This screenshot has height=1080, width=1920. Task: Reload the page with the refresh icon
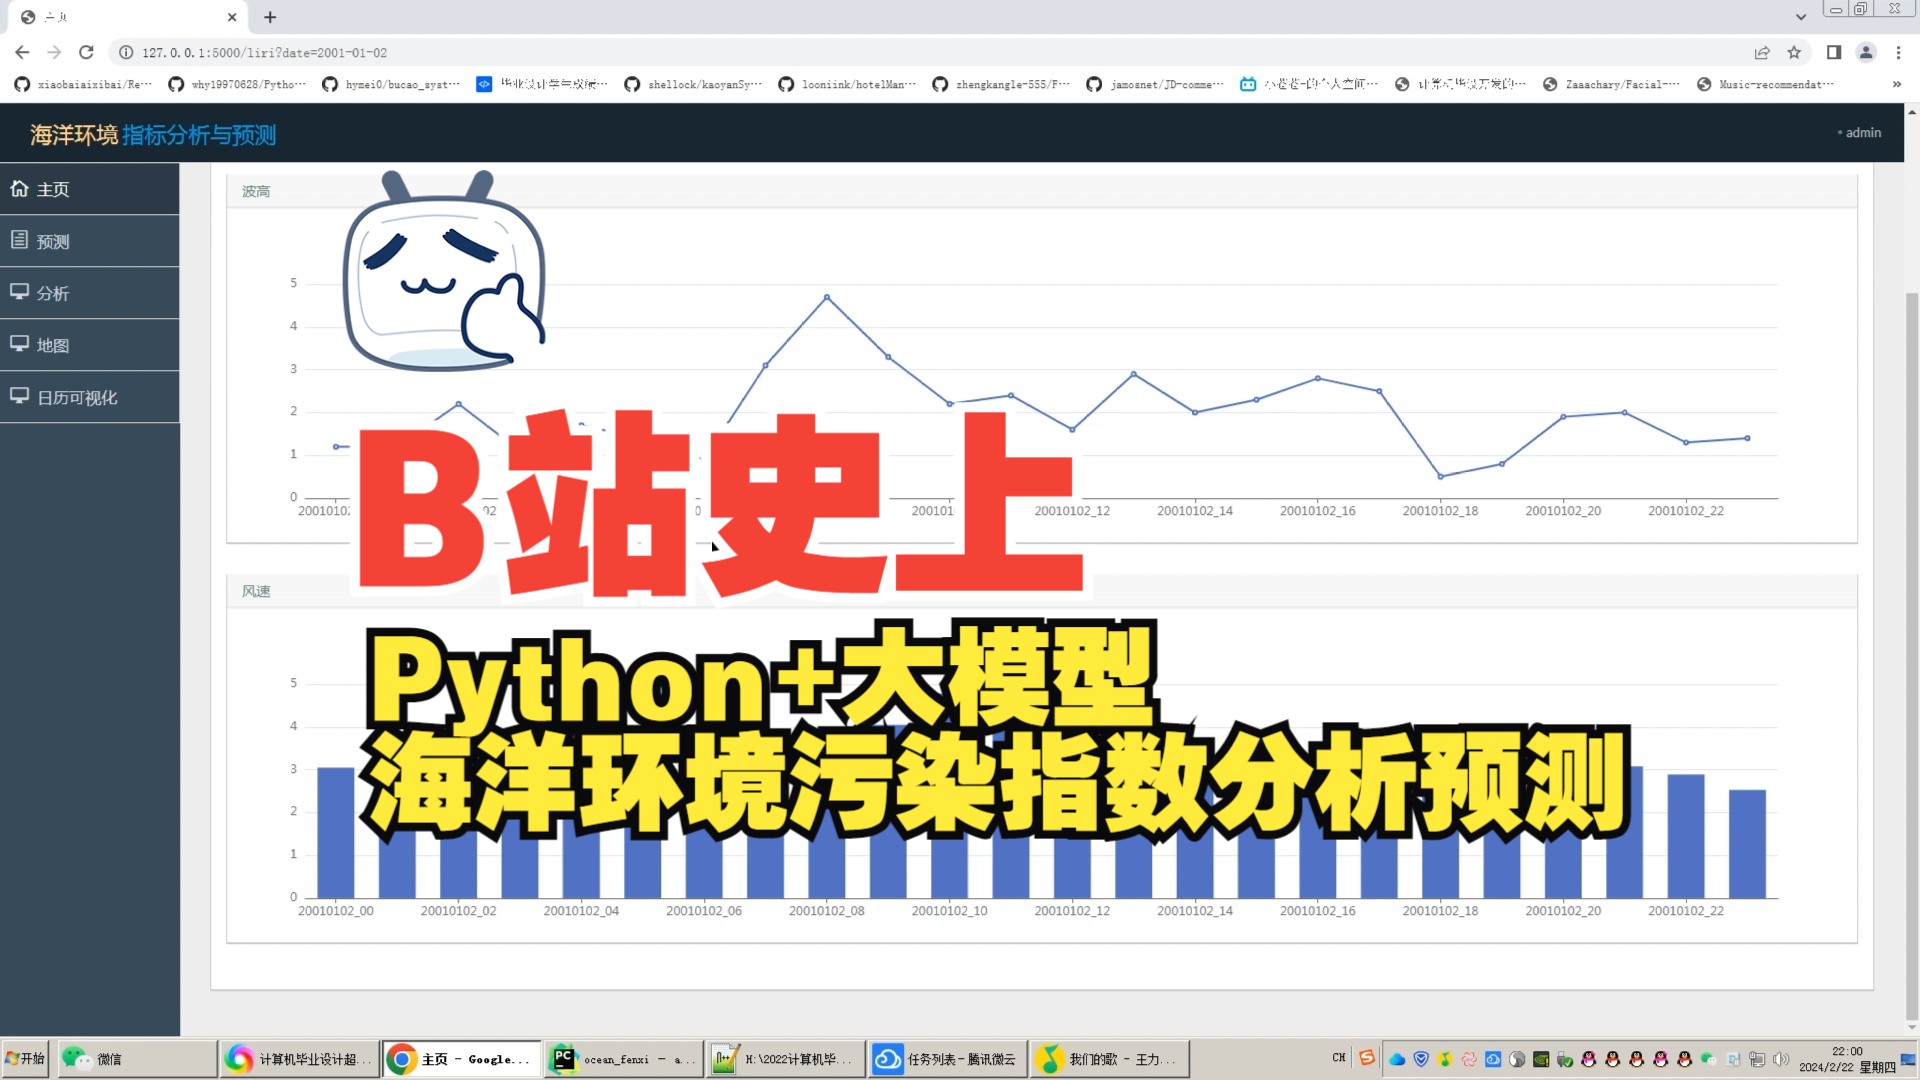(x=86, y=52)
